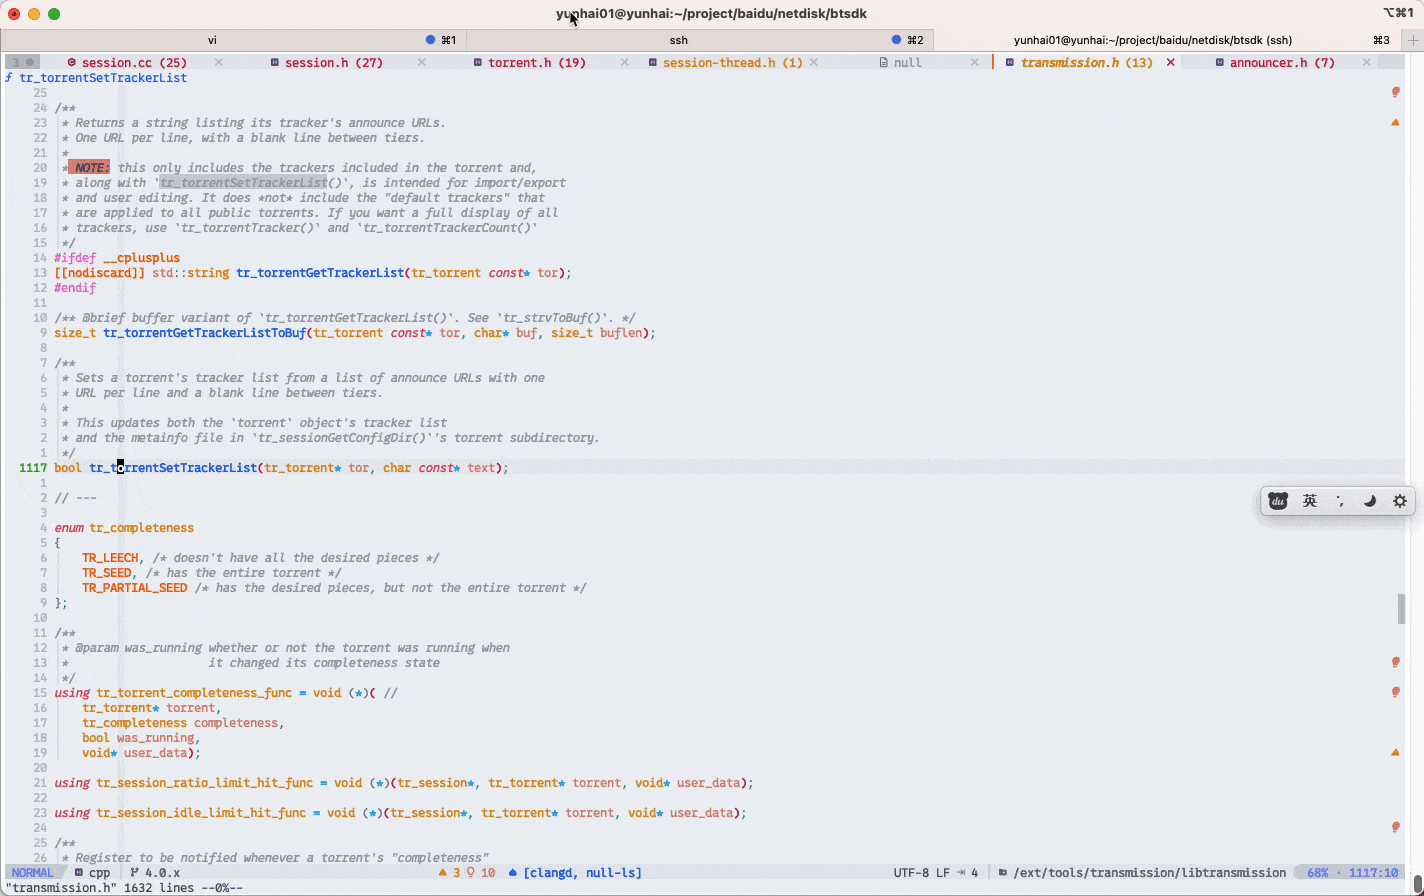Click the cpp filetype icon in statusline
The image size is (1424, 896).
click(x=79, y=873)
